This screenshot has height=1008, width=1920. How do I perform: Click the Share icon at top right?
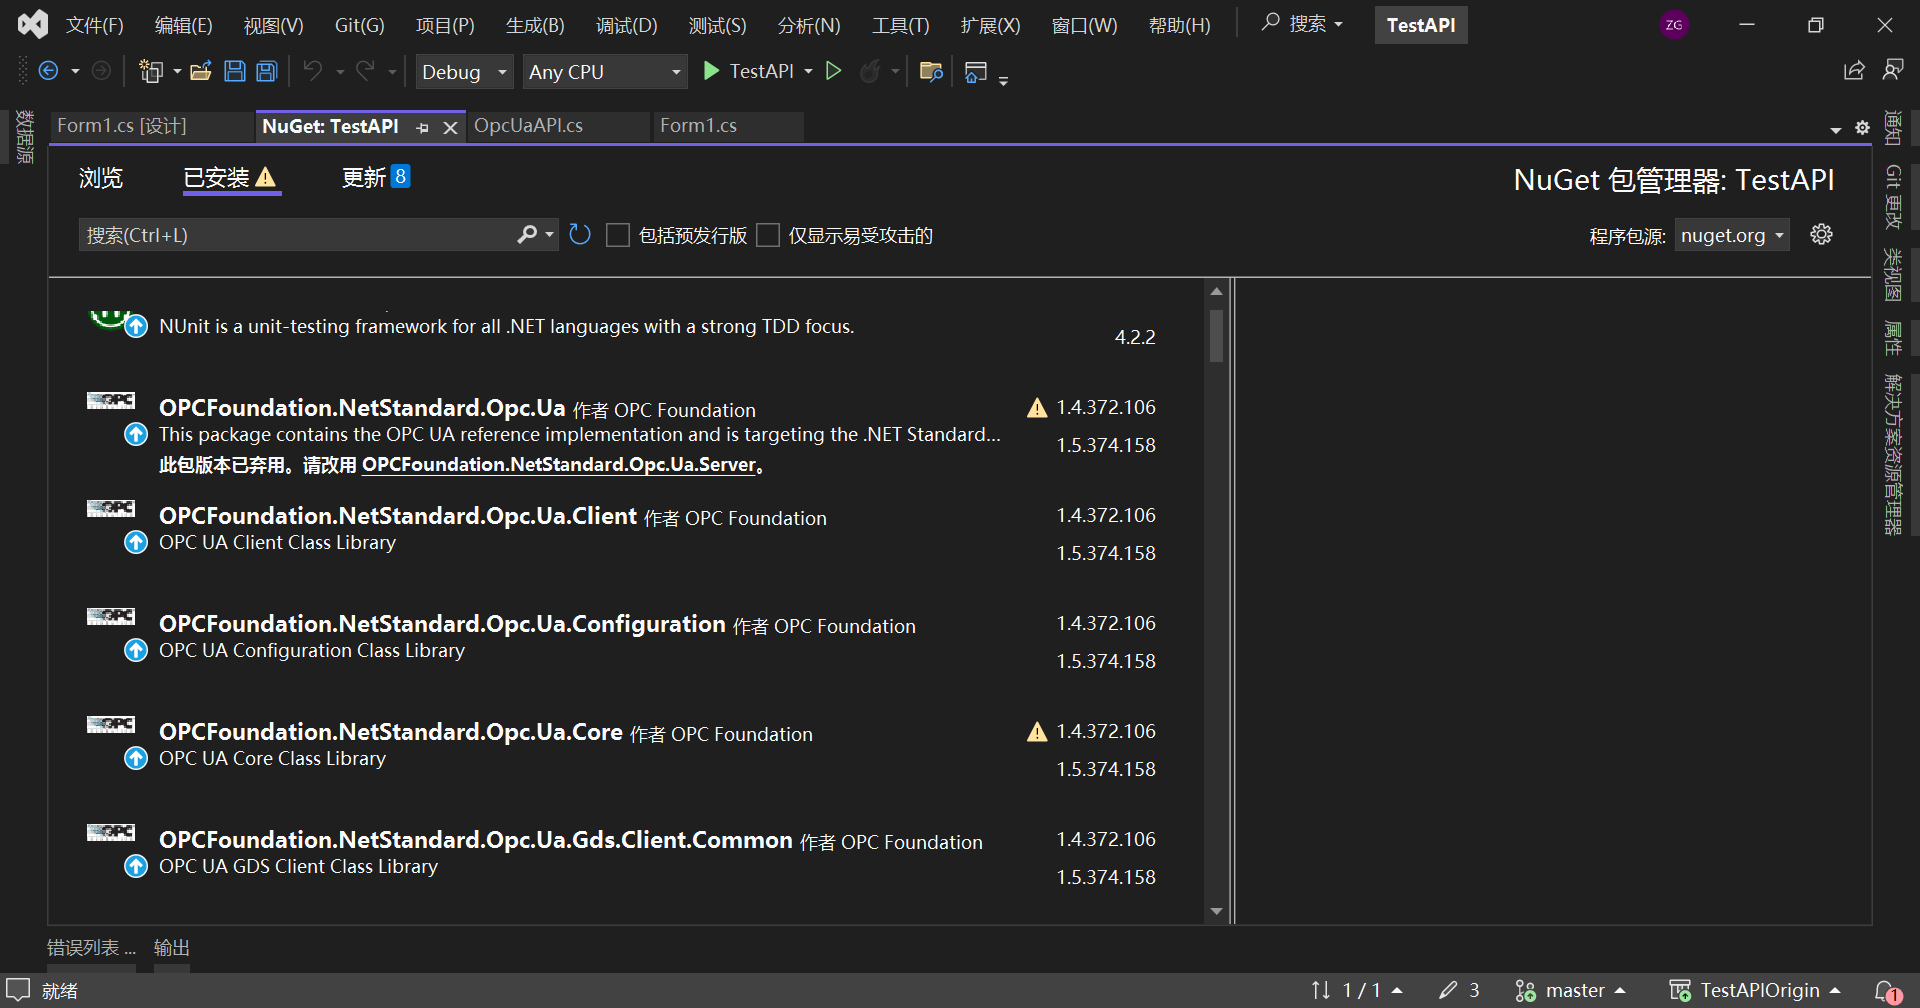pos(1854,70)
